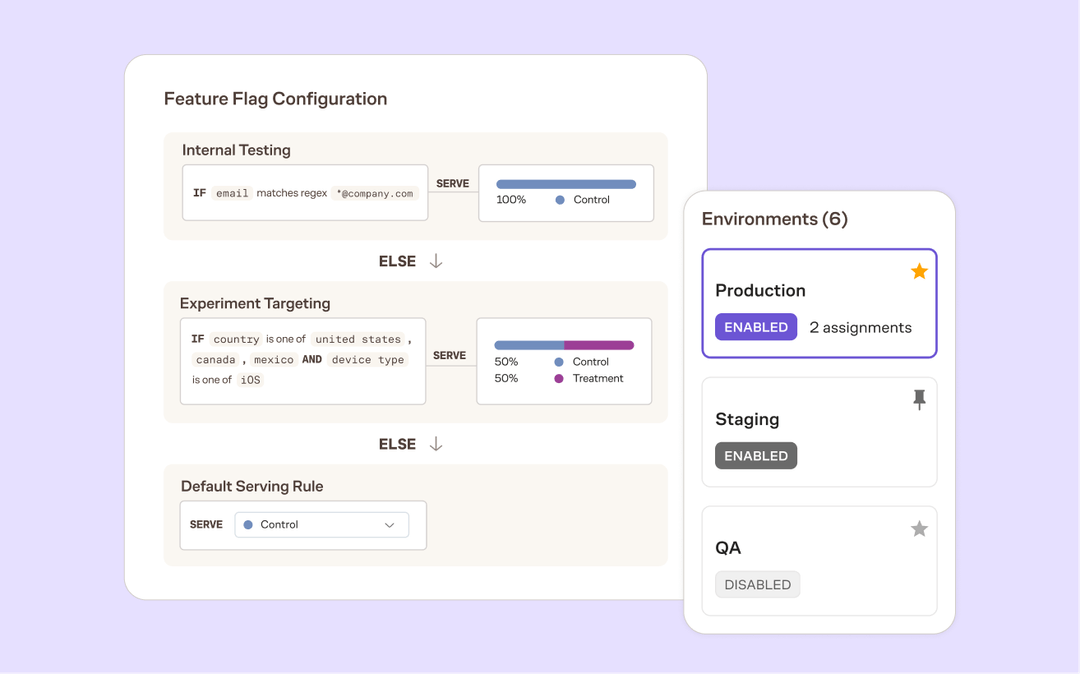1080x674 pixels.
Task: Click the purple Treatment legend dot
Action: (559, 379)
